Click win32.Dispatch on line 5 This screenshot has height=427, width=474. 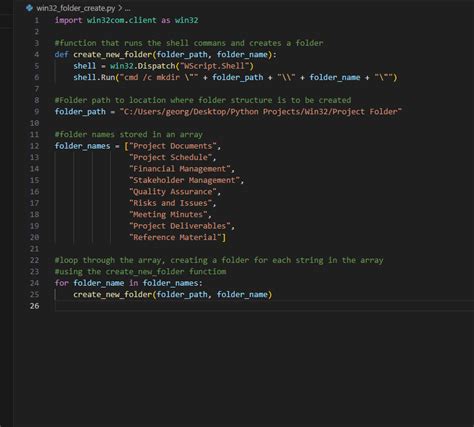[x=143, y=66]
